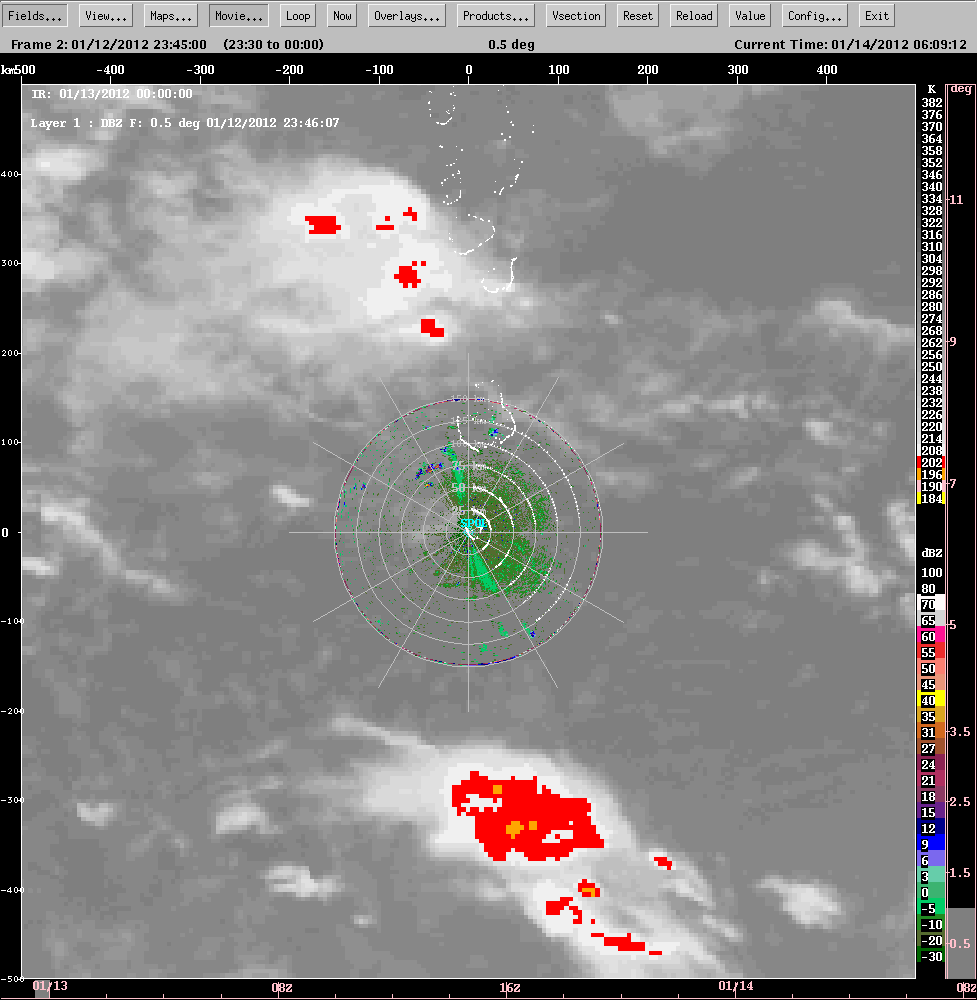This screenshot has width=977, height=1000.
Task: Toggle the Vsection vertical section mode
Action: [577, 16]
